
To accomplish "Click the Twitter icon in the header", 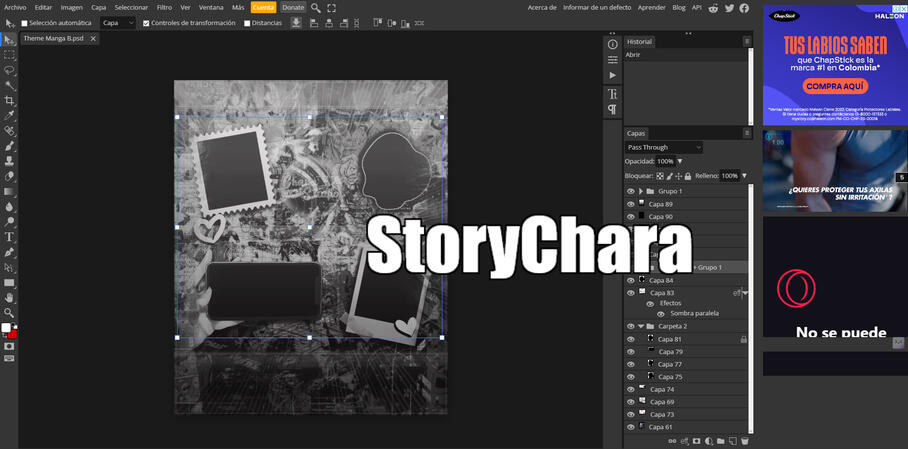I will 729,7.
